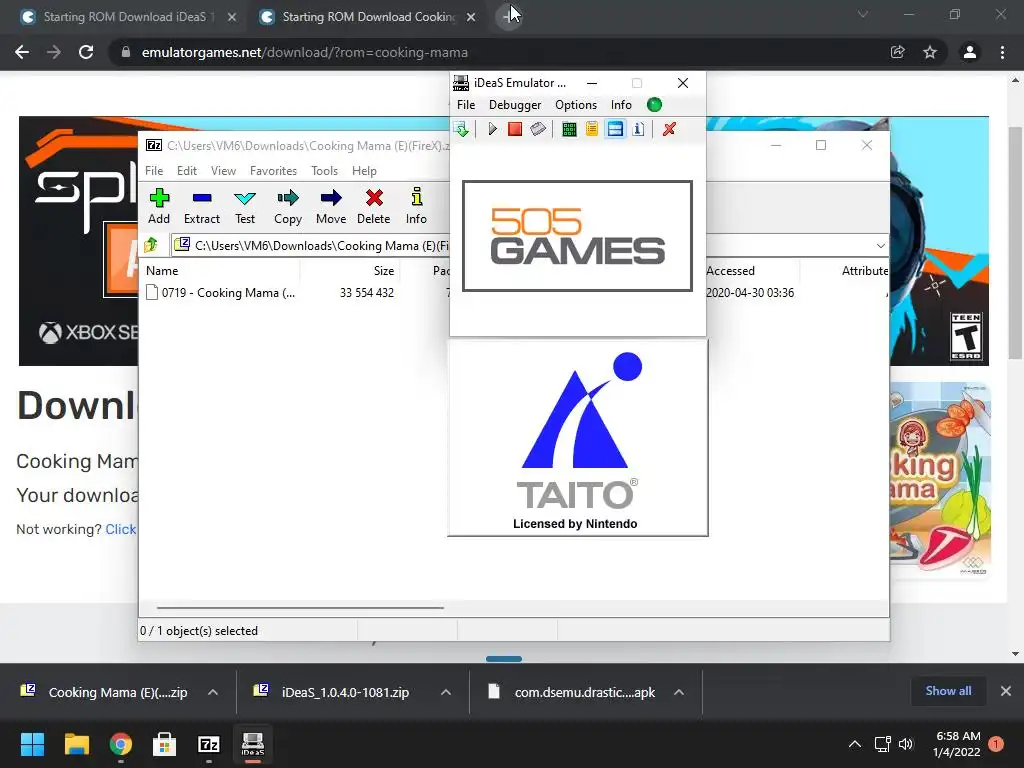
Task: Open the Debugger menu in iDeaS
Action: [x=515, y=104]
